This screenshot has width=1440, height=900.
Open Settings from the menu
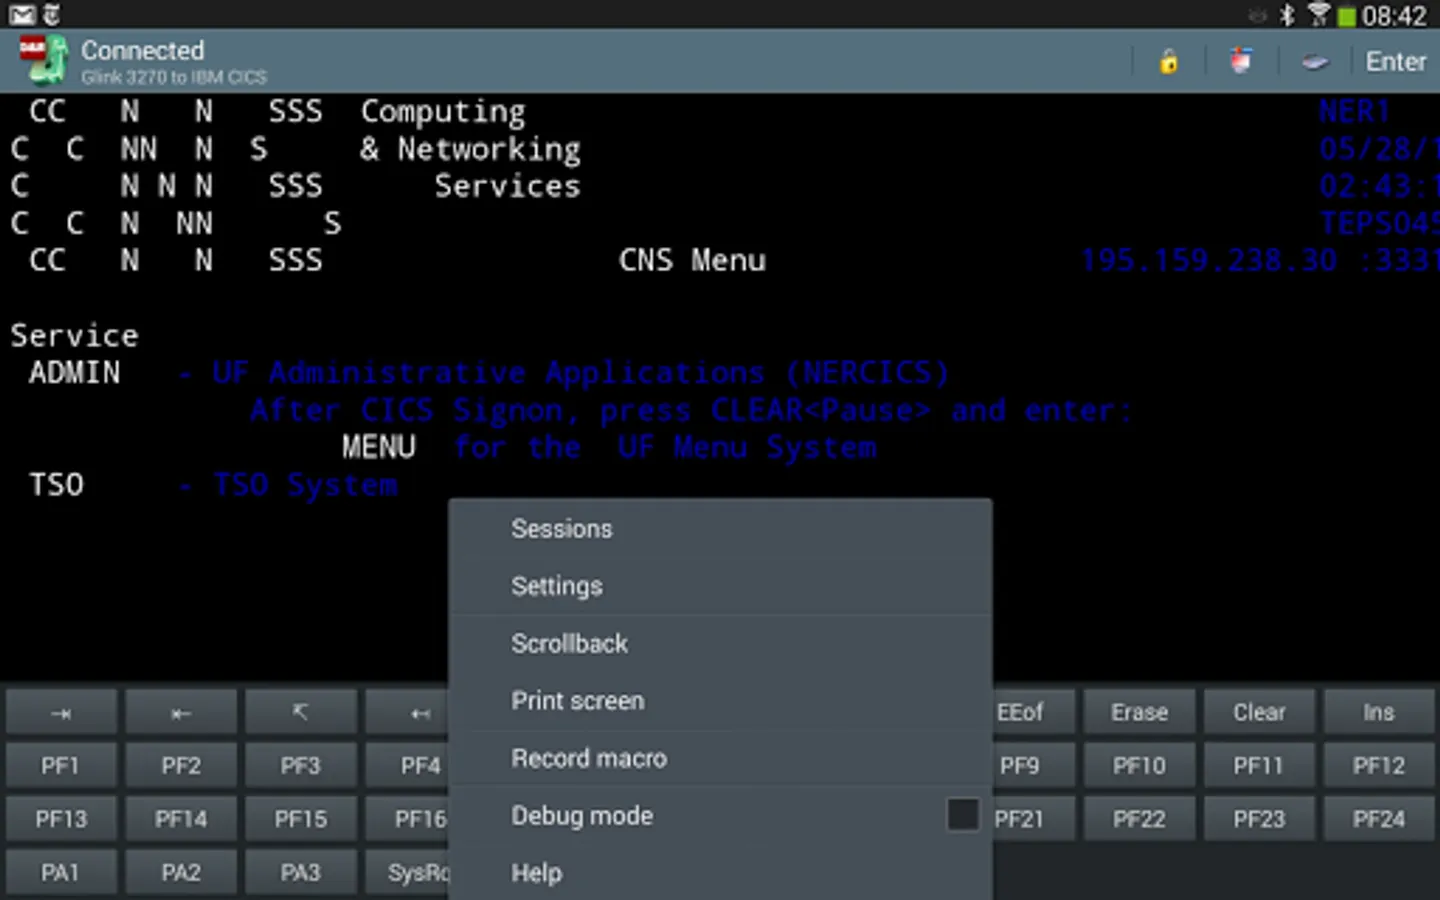(721, 586)
